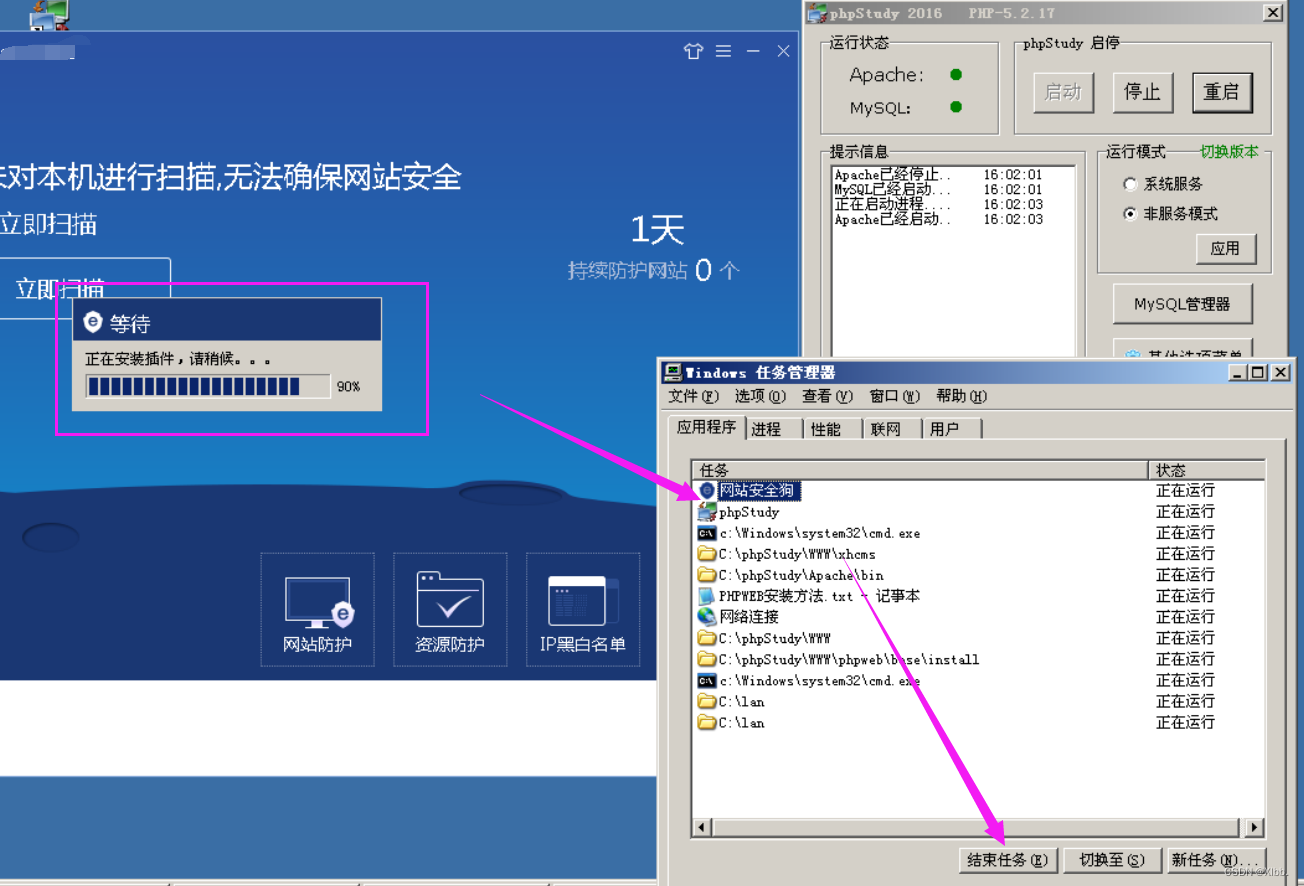
Task: Click the folder icon for phpweb\base\install
Action: [x=707, y=659]
